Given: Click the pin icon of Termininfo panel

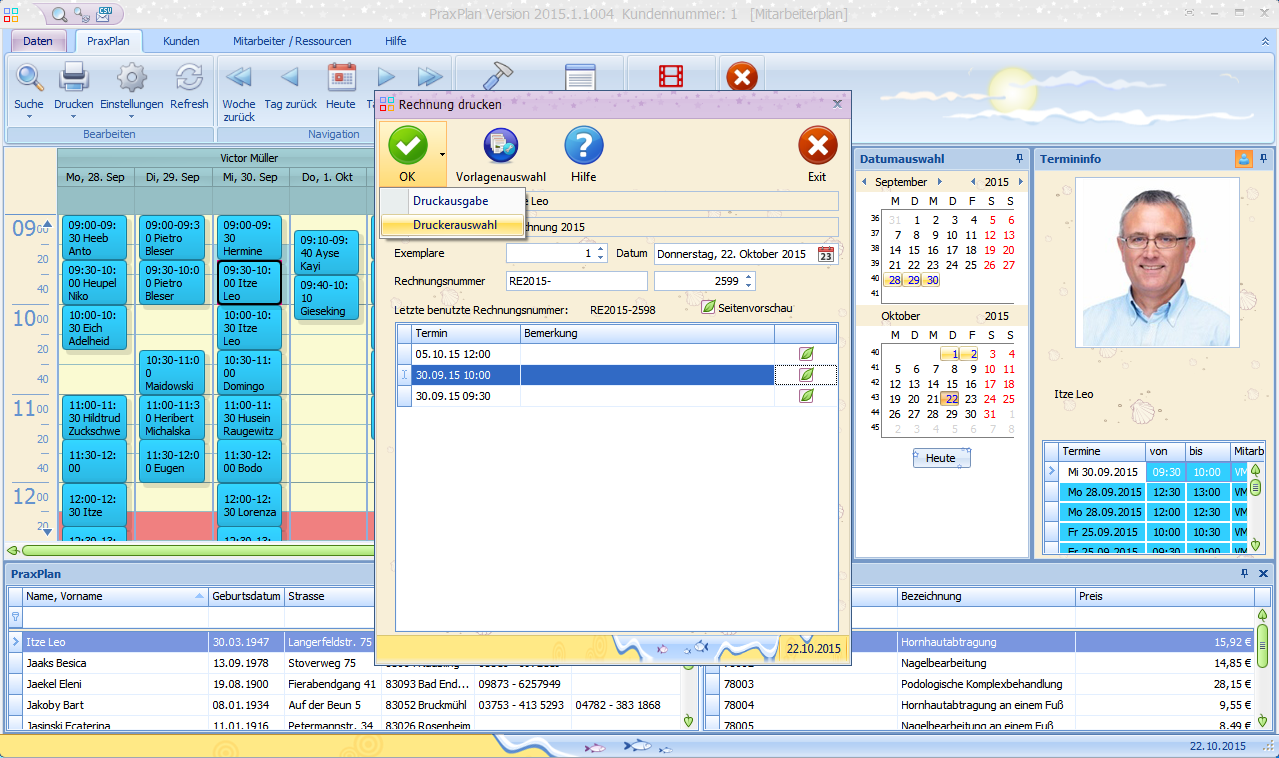Looking at the screenshot, I should click(1264, 158).
